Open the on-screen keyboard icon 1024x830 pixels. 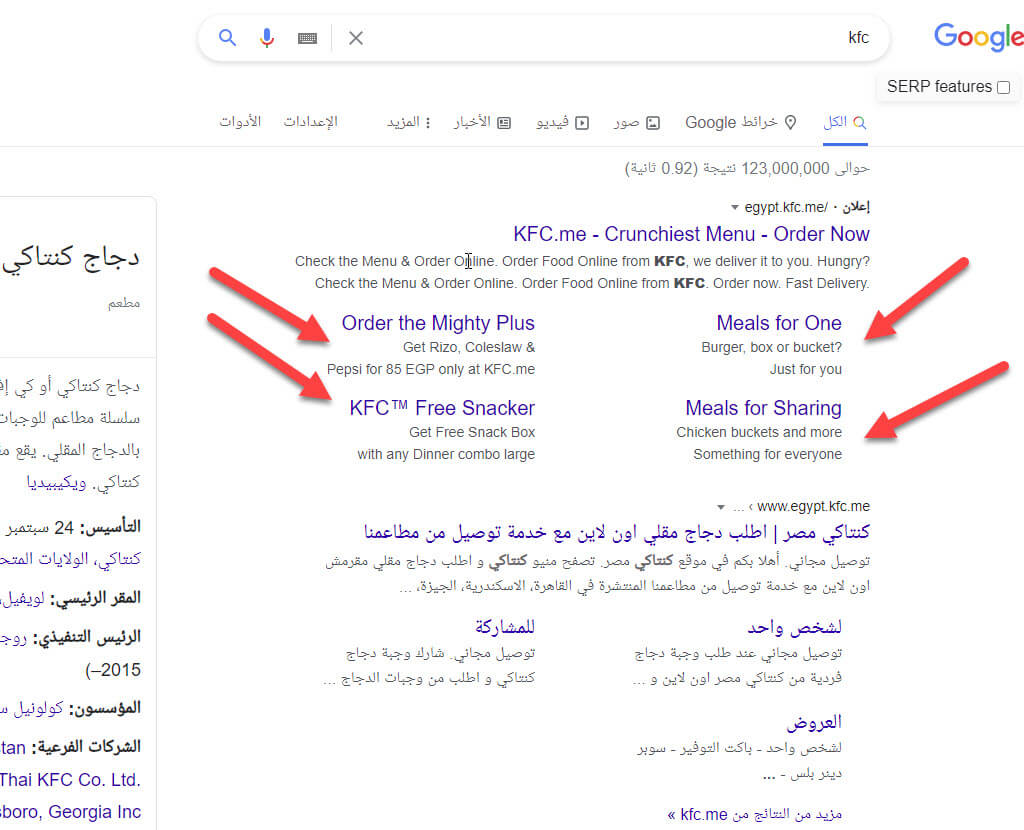pyautogui.click(x=307, y=39)
